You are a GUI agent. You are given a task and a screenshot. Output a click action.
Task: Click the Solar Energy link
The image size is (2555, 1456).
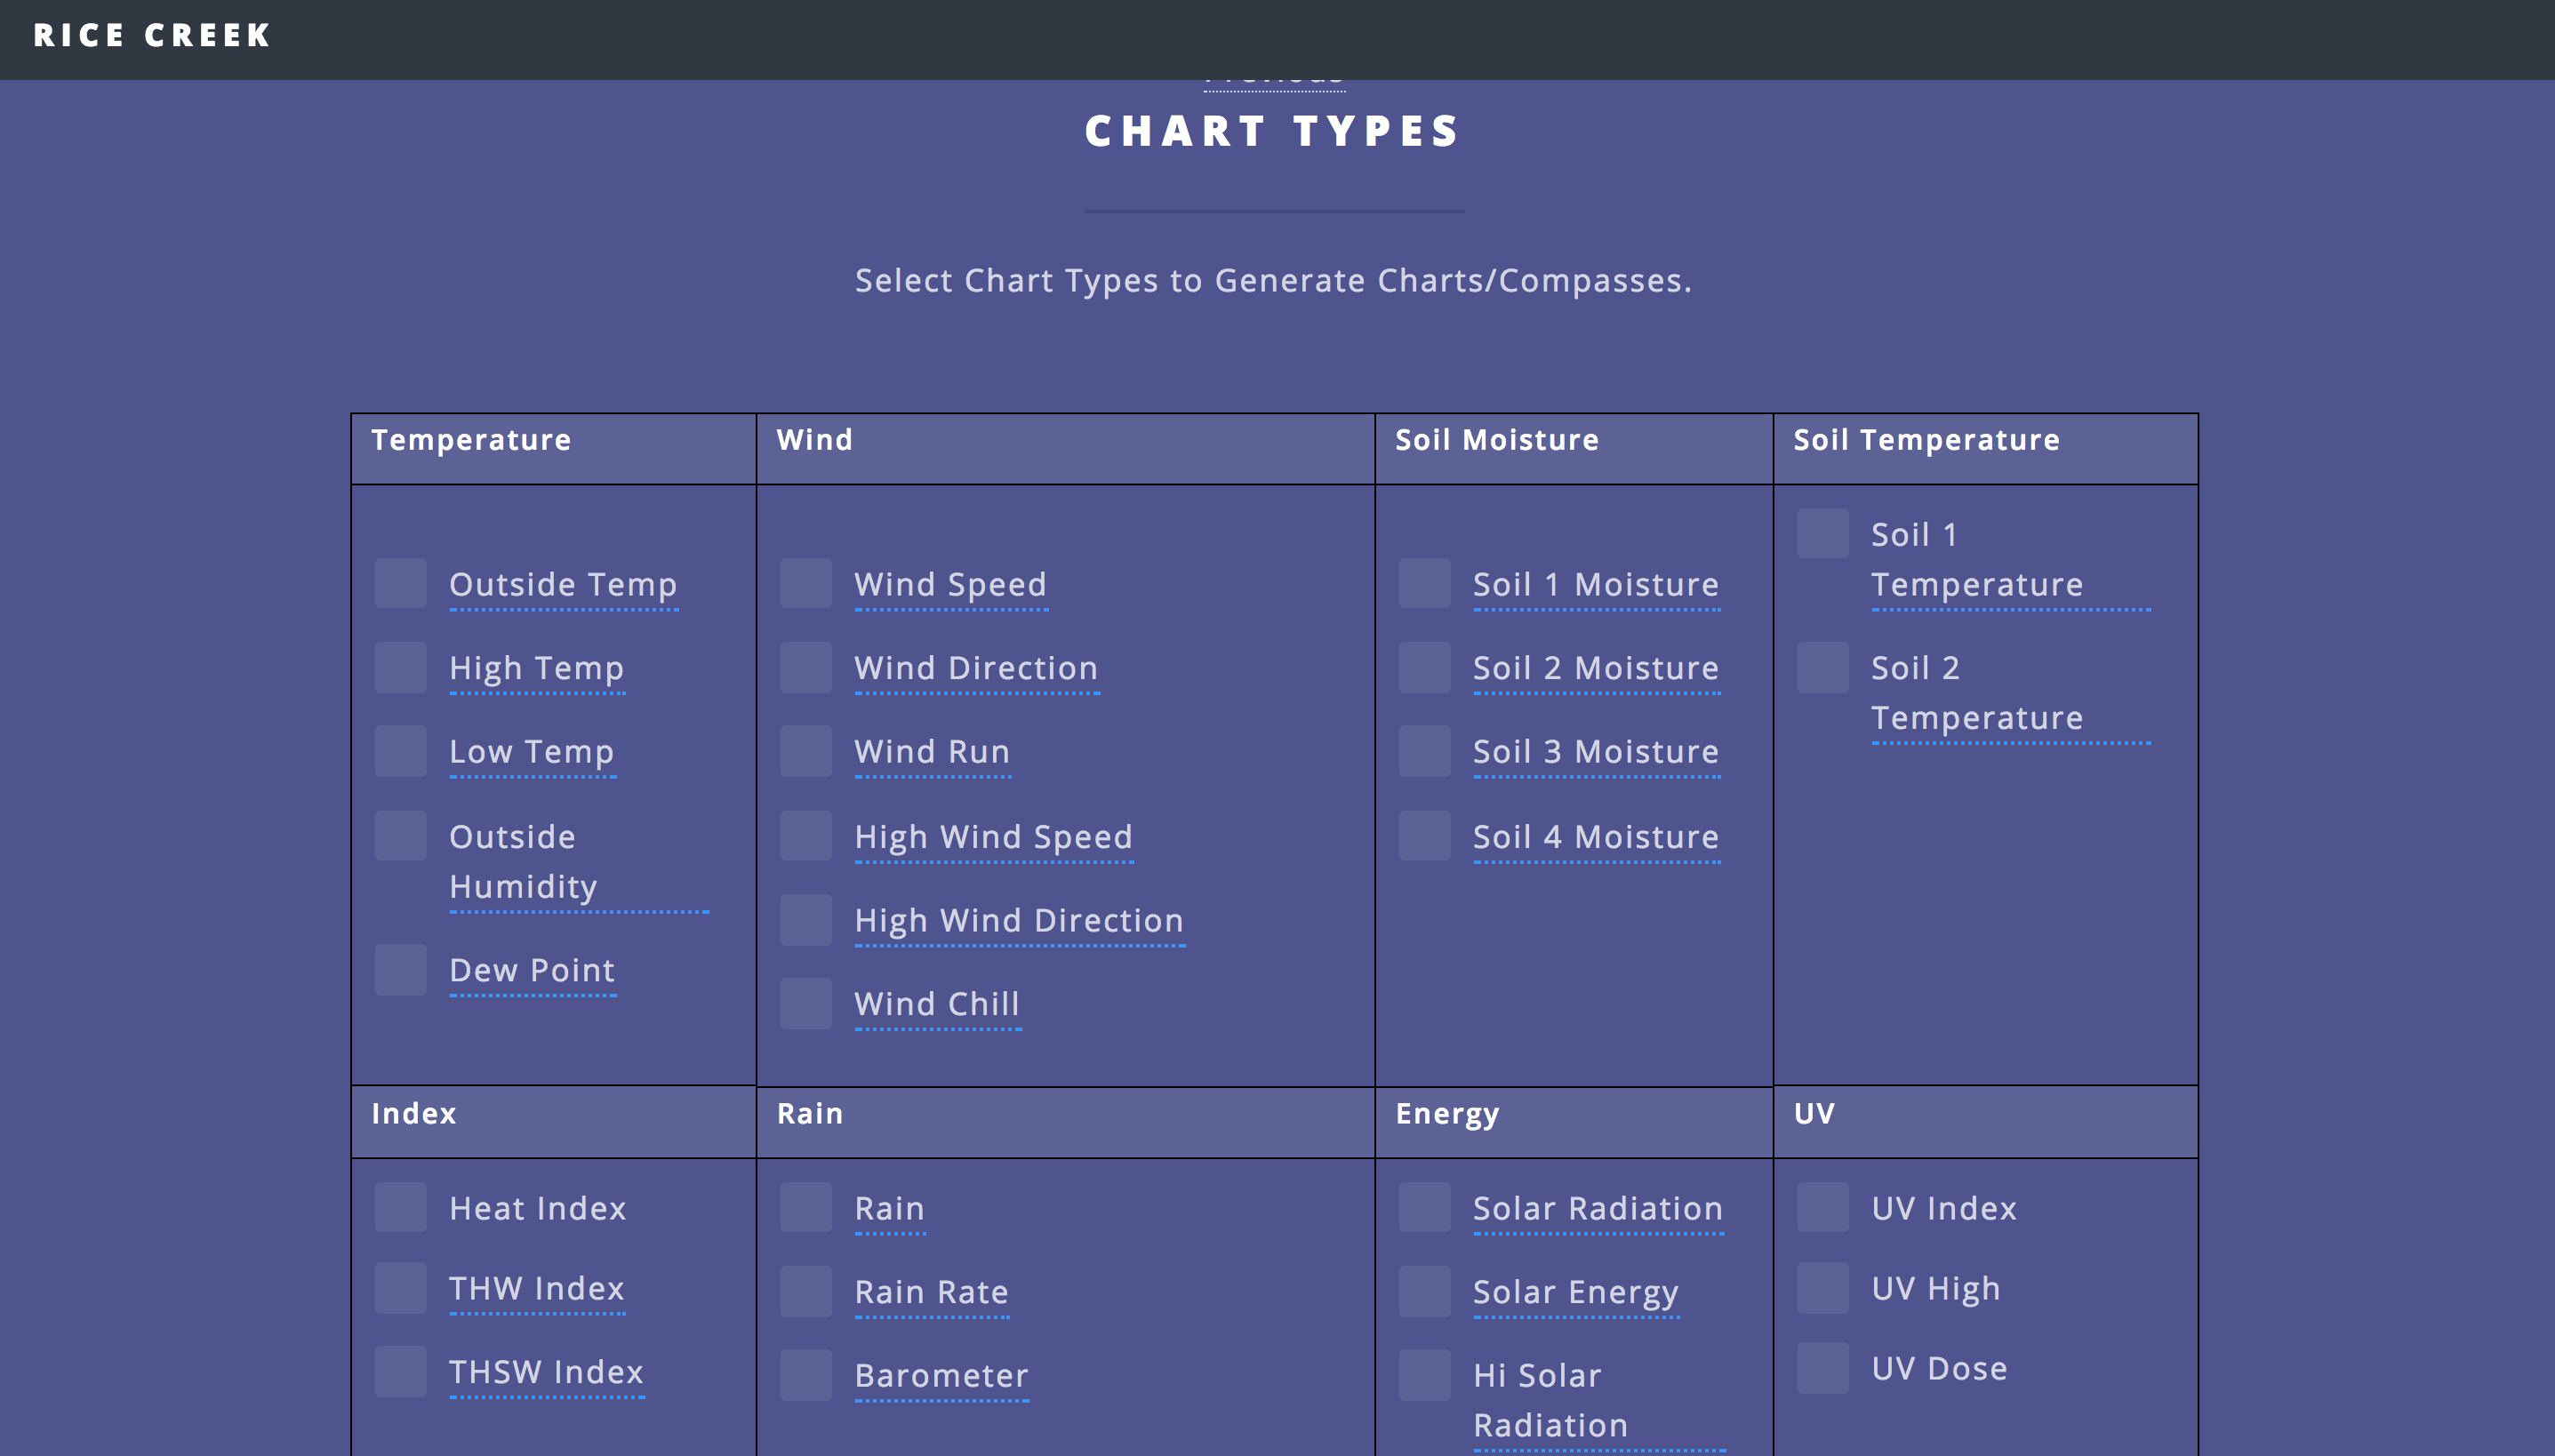(x=1575, y=1292)
